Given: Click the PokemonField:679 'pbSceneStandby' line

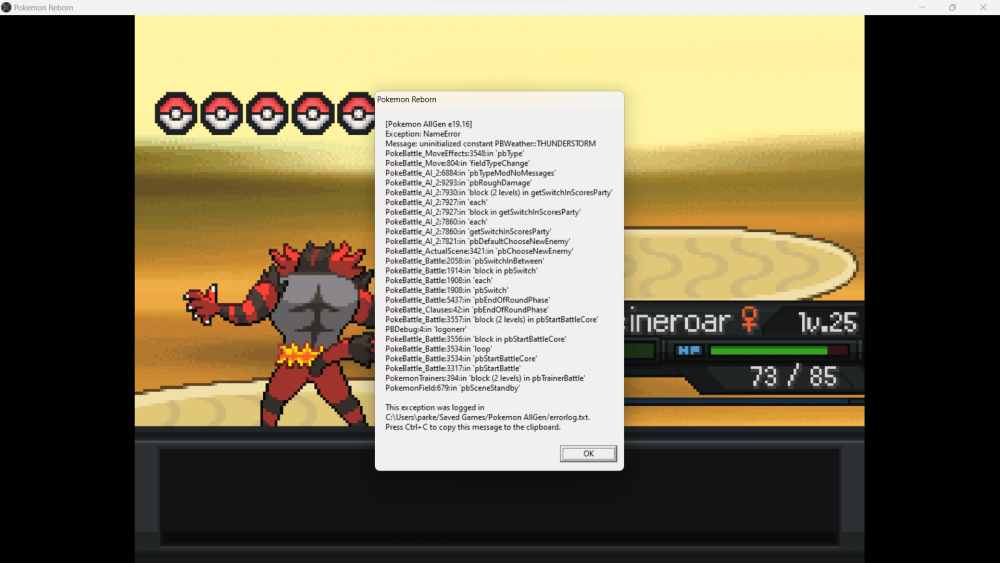Looking at the screenshot, I should (452, 388).
